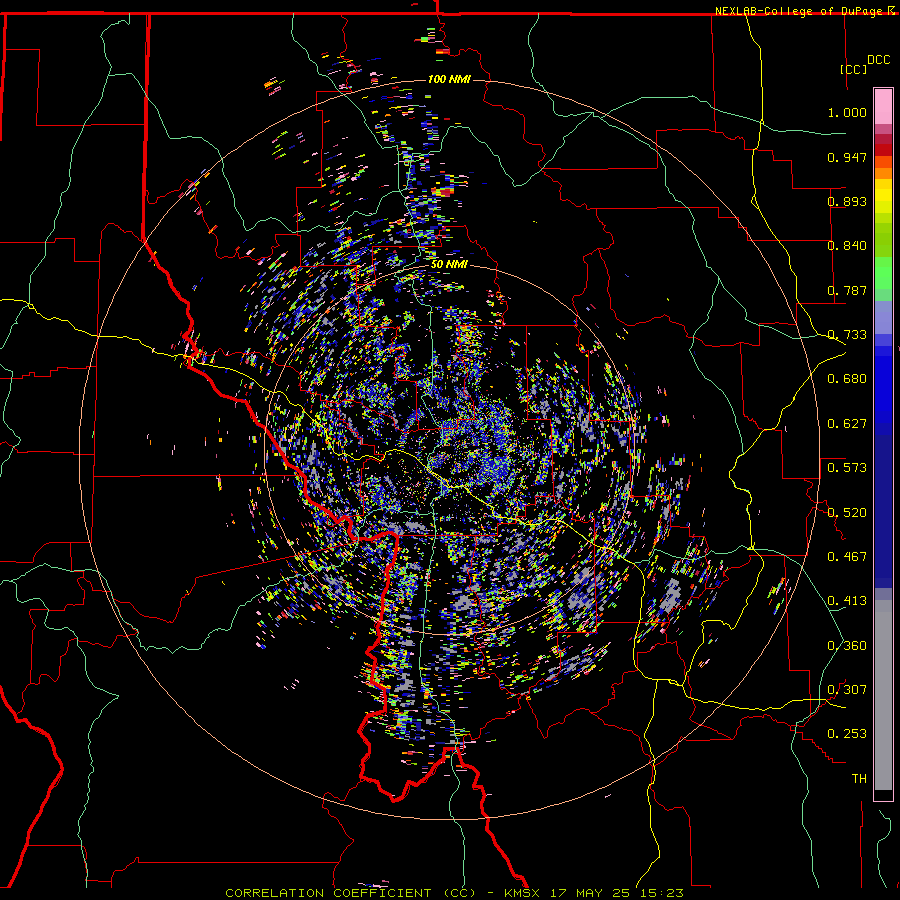Click the 0.520 scale value

pyautogui.click(x=847, y=513)
